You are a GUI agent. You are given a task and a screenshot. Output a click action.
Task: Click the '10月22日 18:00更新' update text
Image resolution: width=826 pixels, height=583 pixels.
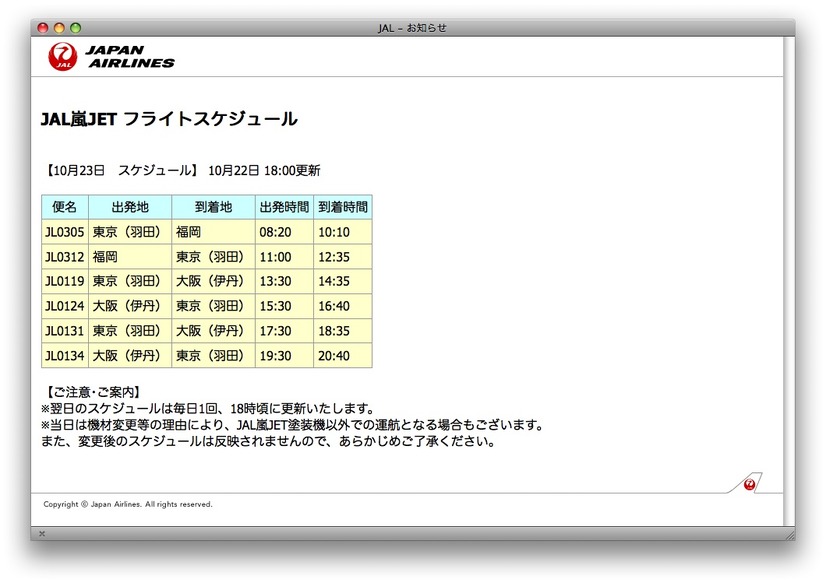coord(264,171)
